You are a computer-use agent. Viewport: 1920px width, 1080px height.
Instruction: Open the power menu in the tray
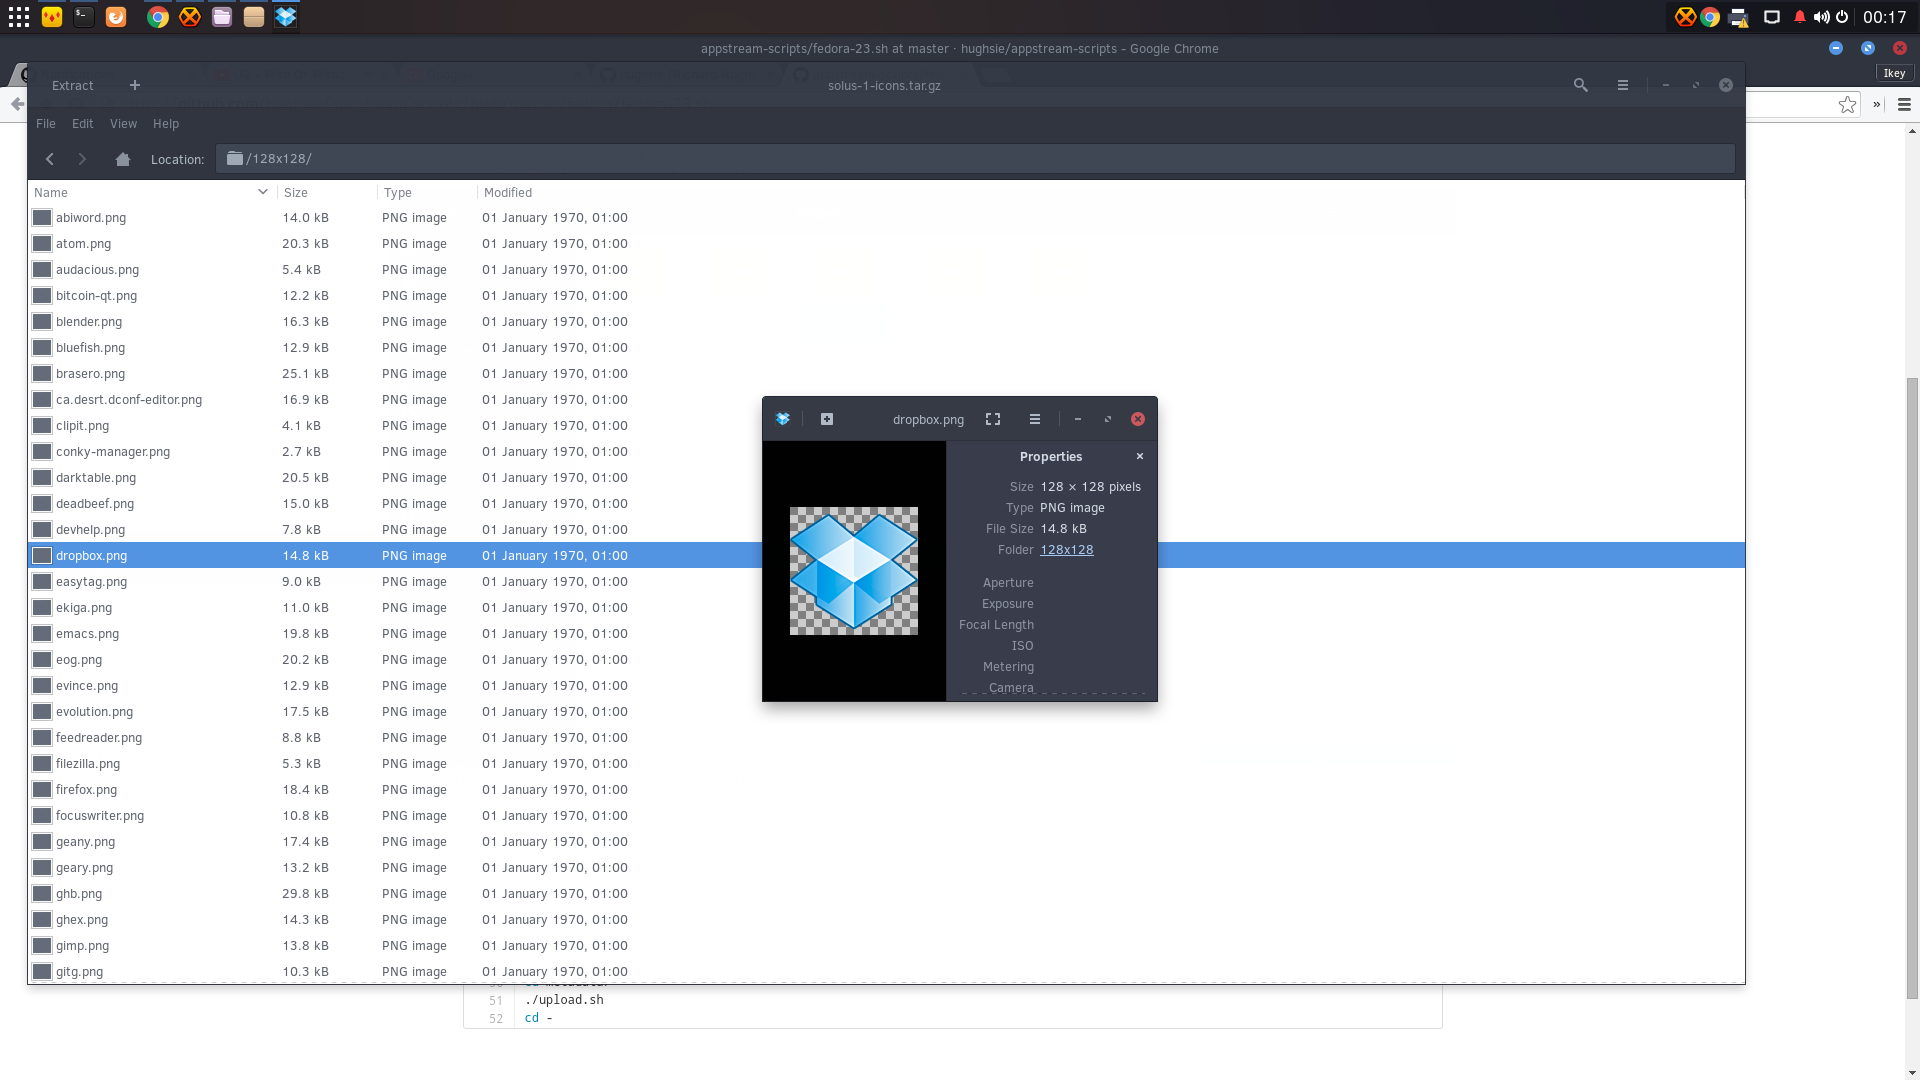[1842, 17]
